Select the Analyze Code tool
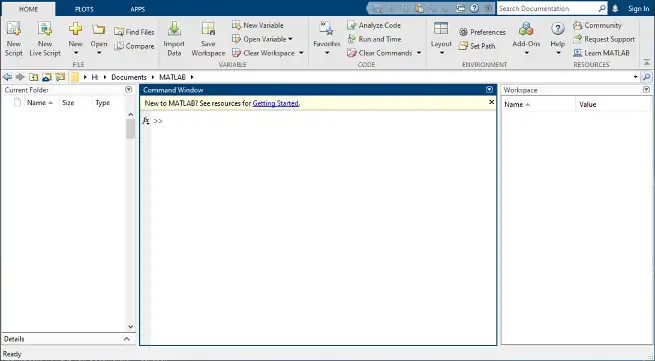655x361 pixels. [374, 25]
